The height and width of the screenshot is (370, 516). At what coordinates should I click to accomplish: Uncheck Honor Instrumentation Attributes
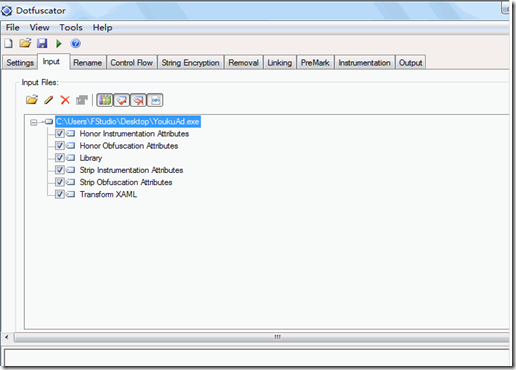(x=60, y=134)
